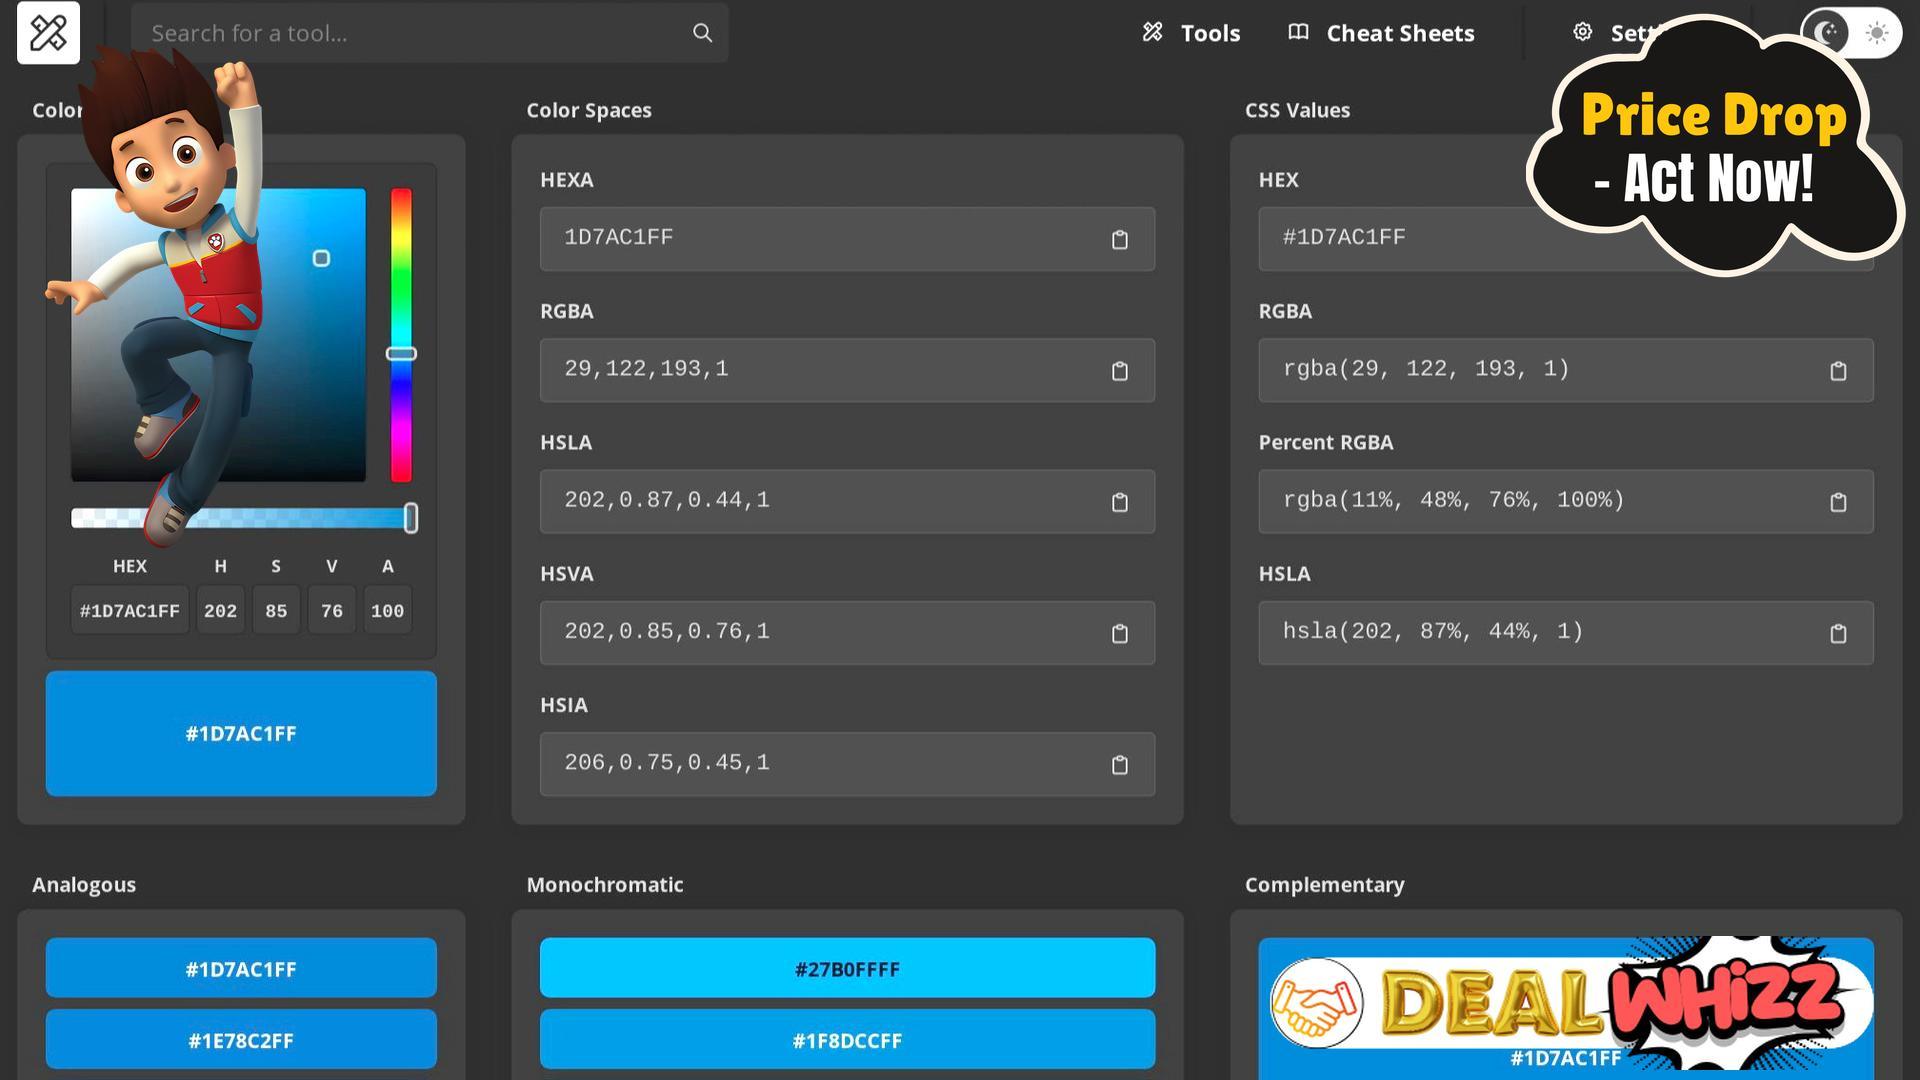Click the app logo in the header
This screenshot has width=1920, height=1080.
point(48,33)
